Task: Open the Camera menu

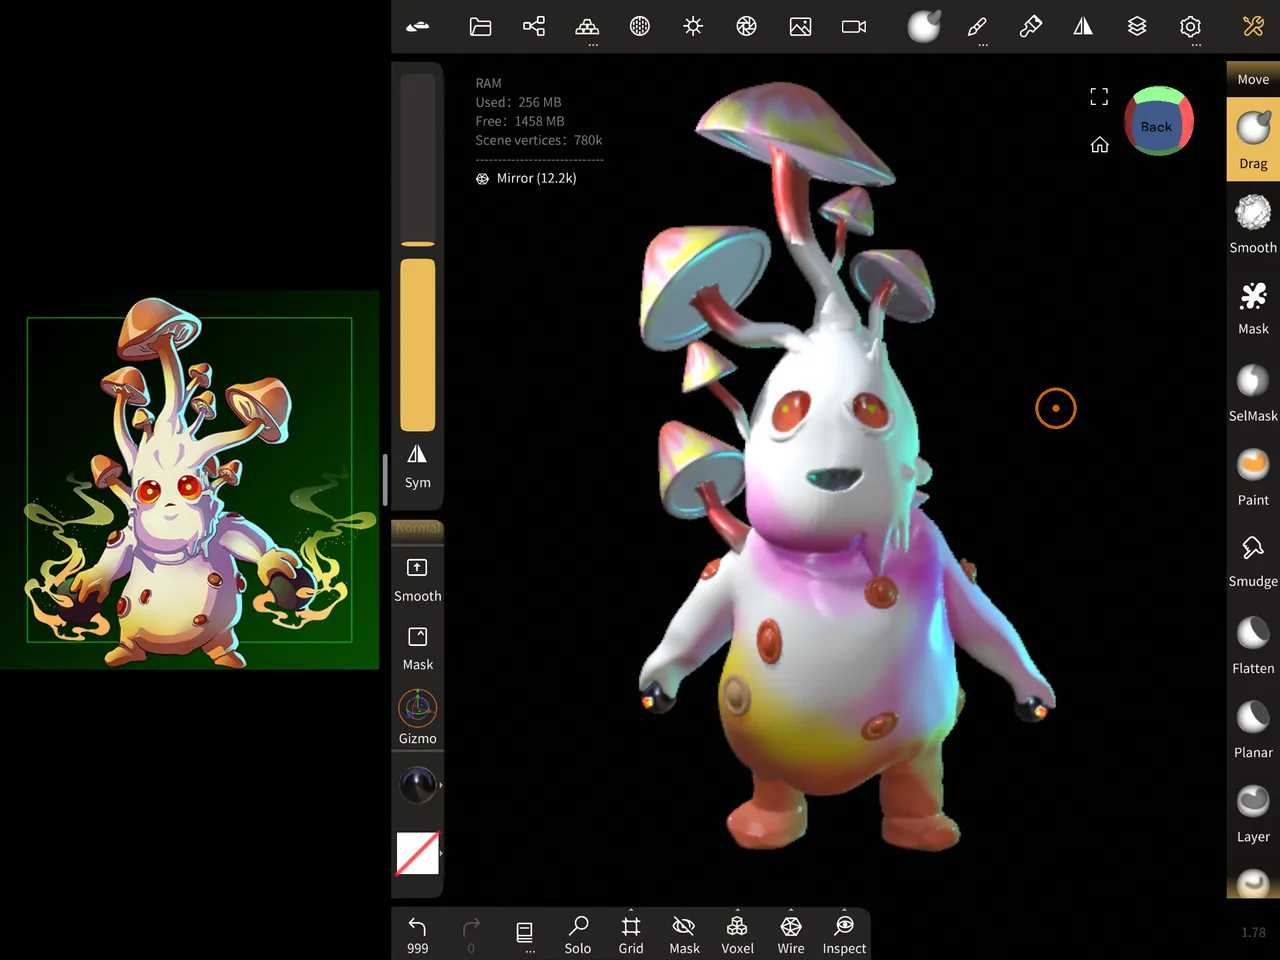Action: pyautogui.click(x=854, y=27)
